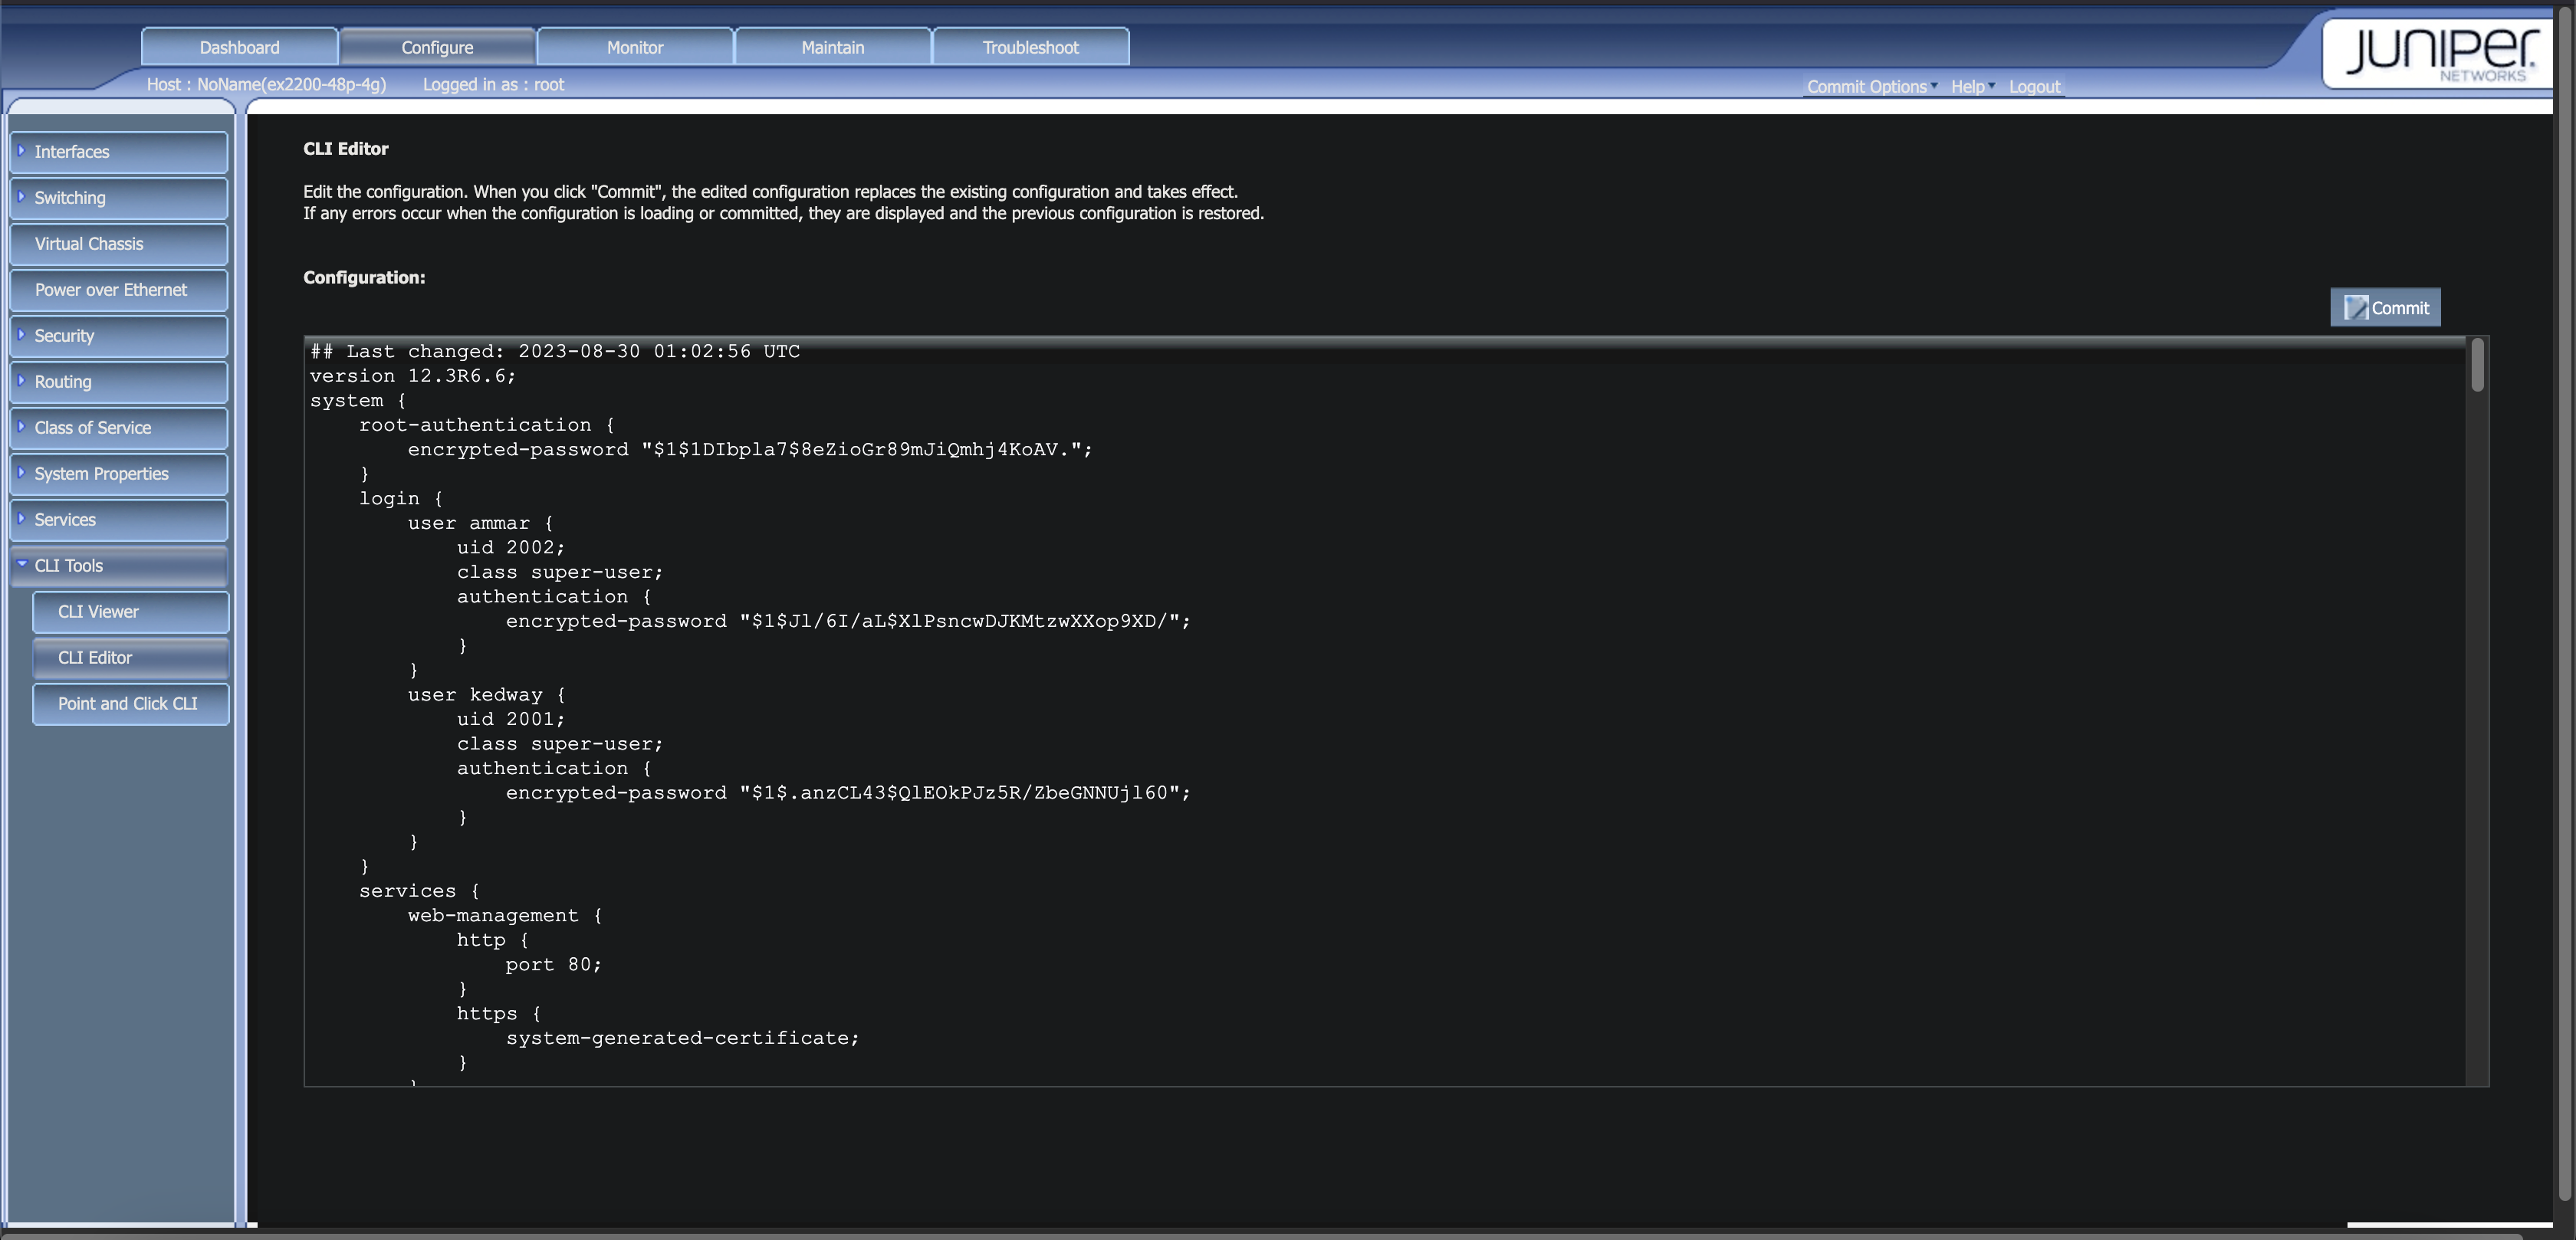Expand the Class of Service section

[x=92, y=427]
